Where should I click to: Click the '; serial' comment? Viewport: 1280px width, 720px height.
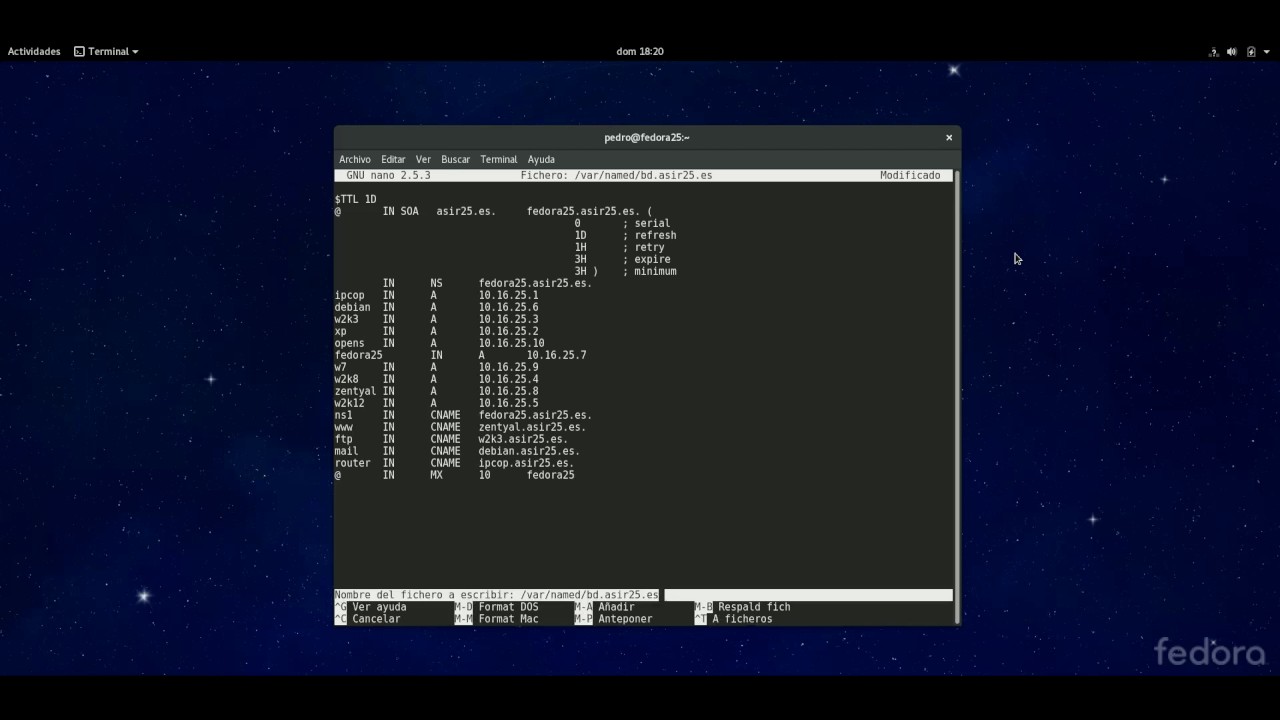(x=646, y=223)
